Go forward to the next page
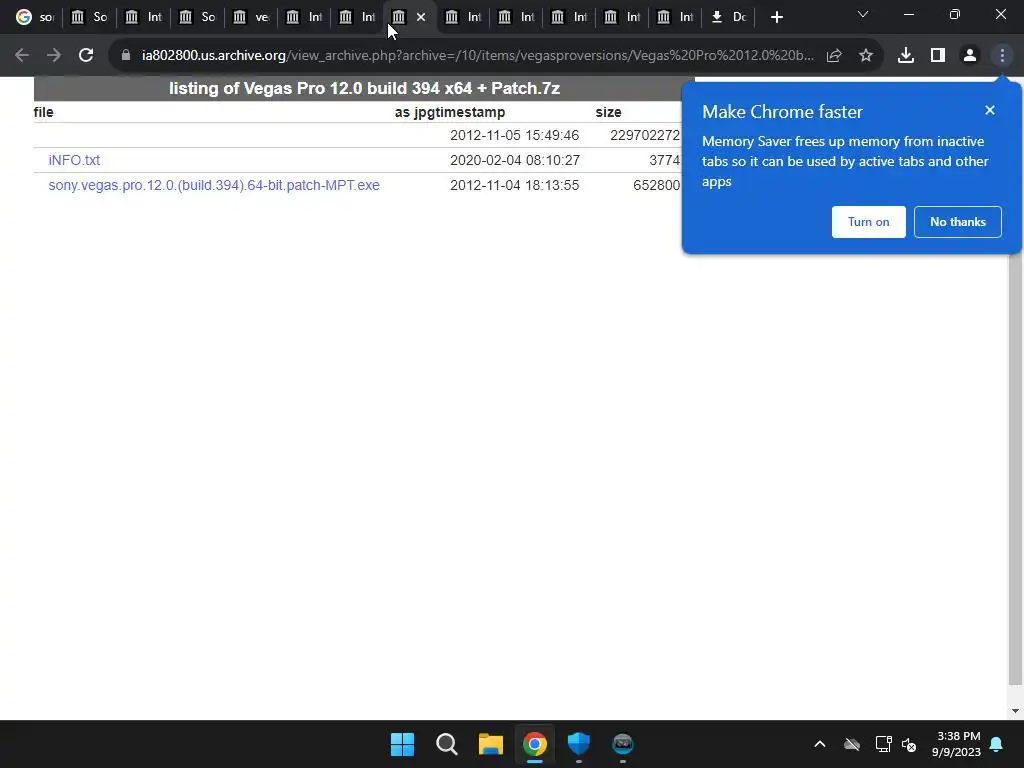This screenshot has height=768, width=1024. coord(54,56)
